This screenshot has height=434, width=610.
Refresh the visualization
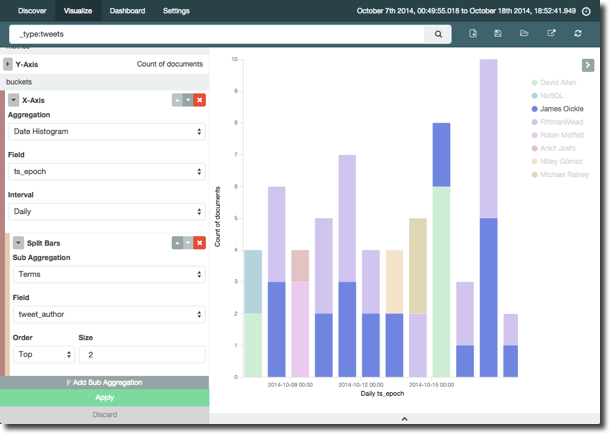(x=577, y=34)
